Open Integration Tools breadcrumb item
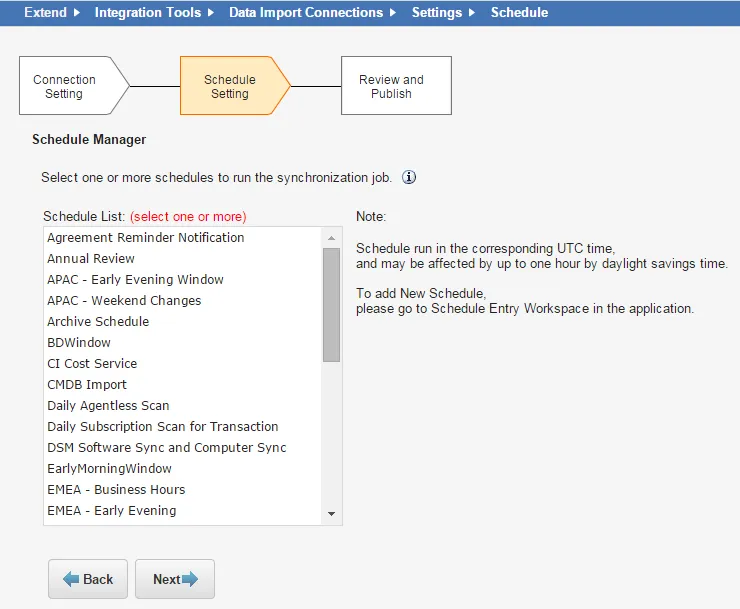Image resolution: width=740 pixels, height=609 pixels. pyautogui.click(x=148, y=12)
